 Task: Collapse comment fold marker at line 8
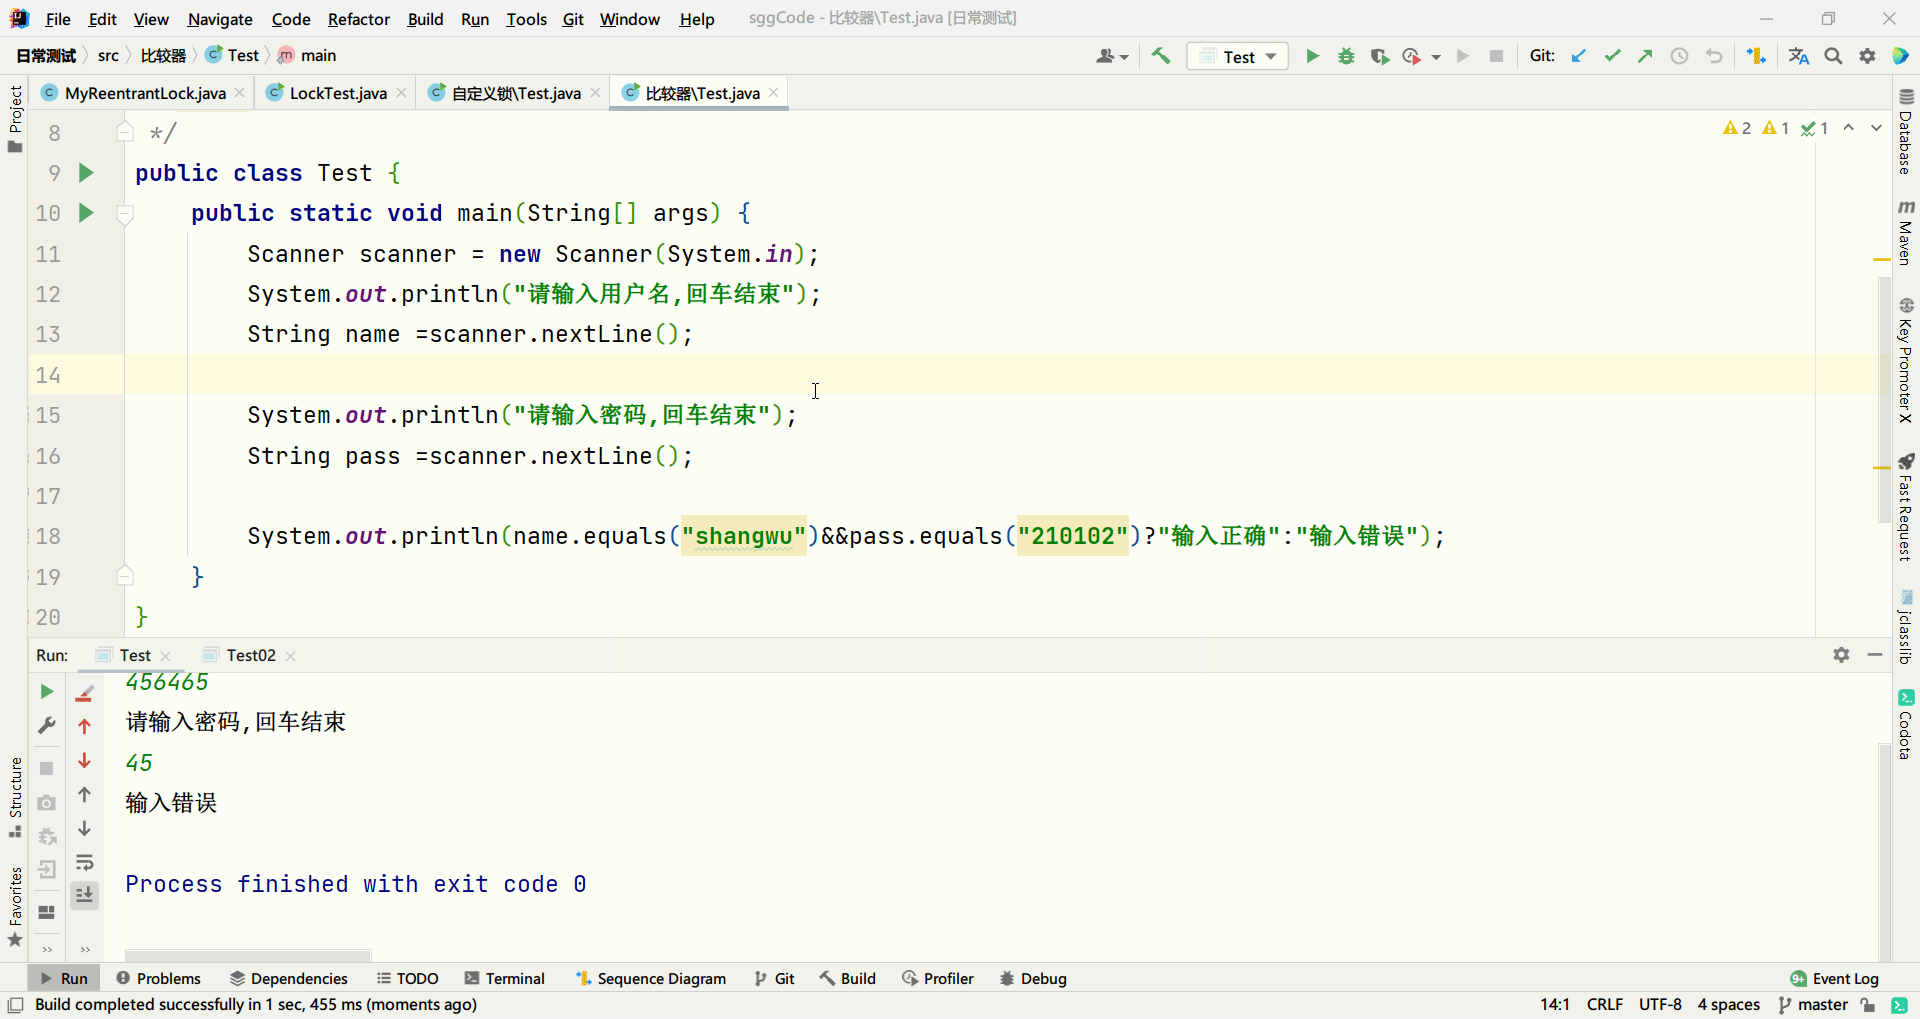[x=125, y=131]
